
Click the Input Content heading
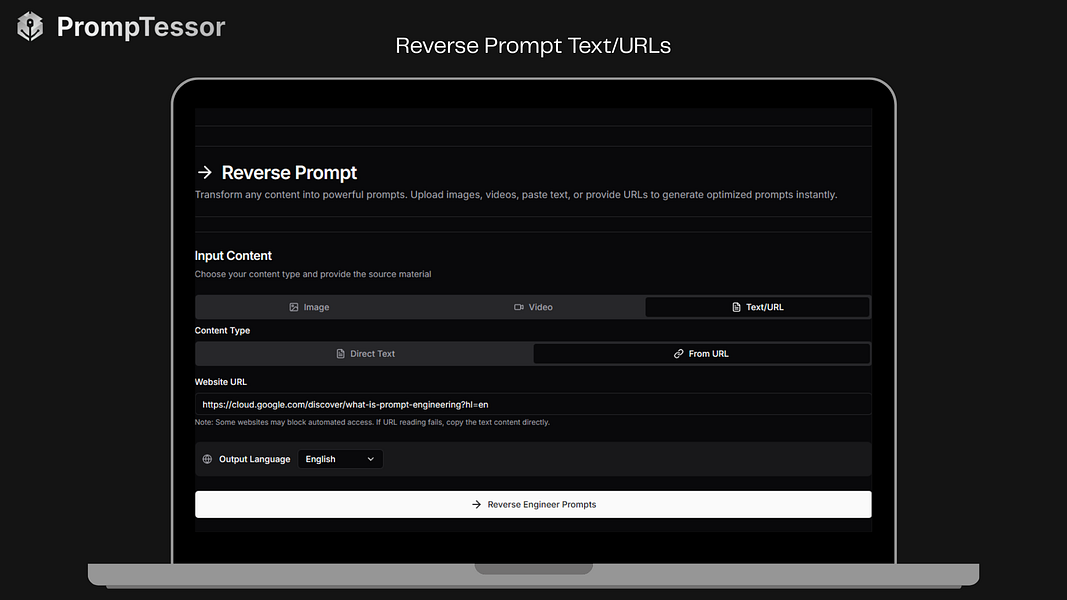coord(233,256)
